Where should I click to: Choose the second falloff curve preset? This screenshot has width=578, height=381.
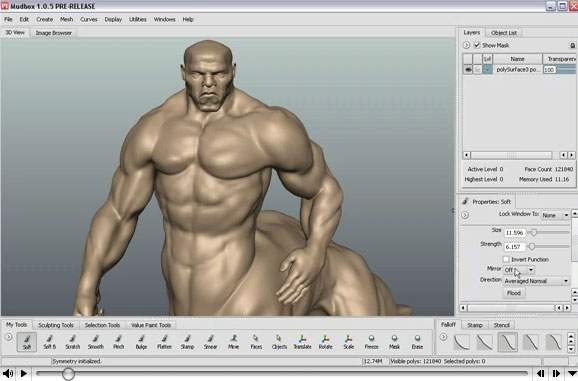484,342
